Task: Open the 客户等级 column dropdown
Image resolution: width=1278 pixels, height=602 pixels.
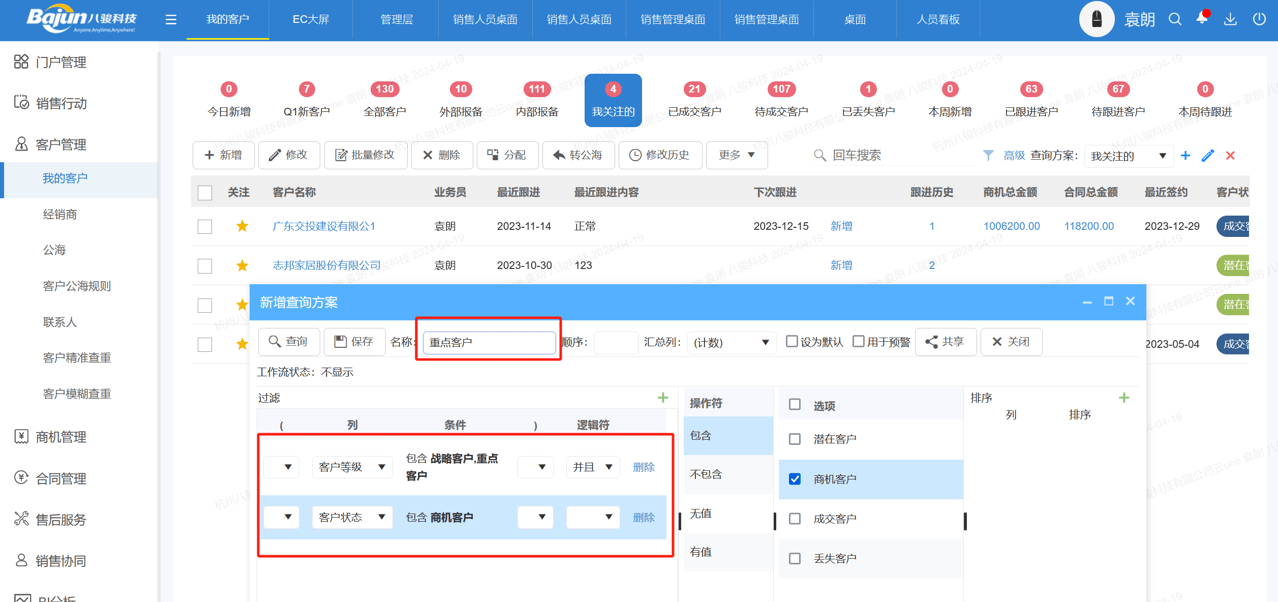Action: click(352, 465)
